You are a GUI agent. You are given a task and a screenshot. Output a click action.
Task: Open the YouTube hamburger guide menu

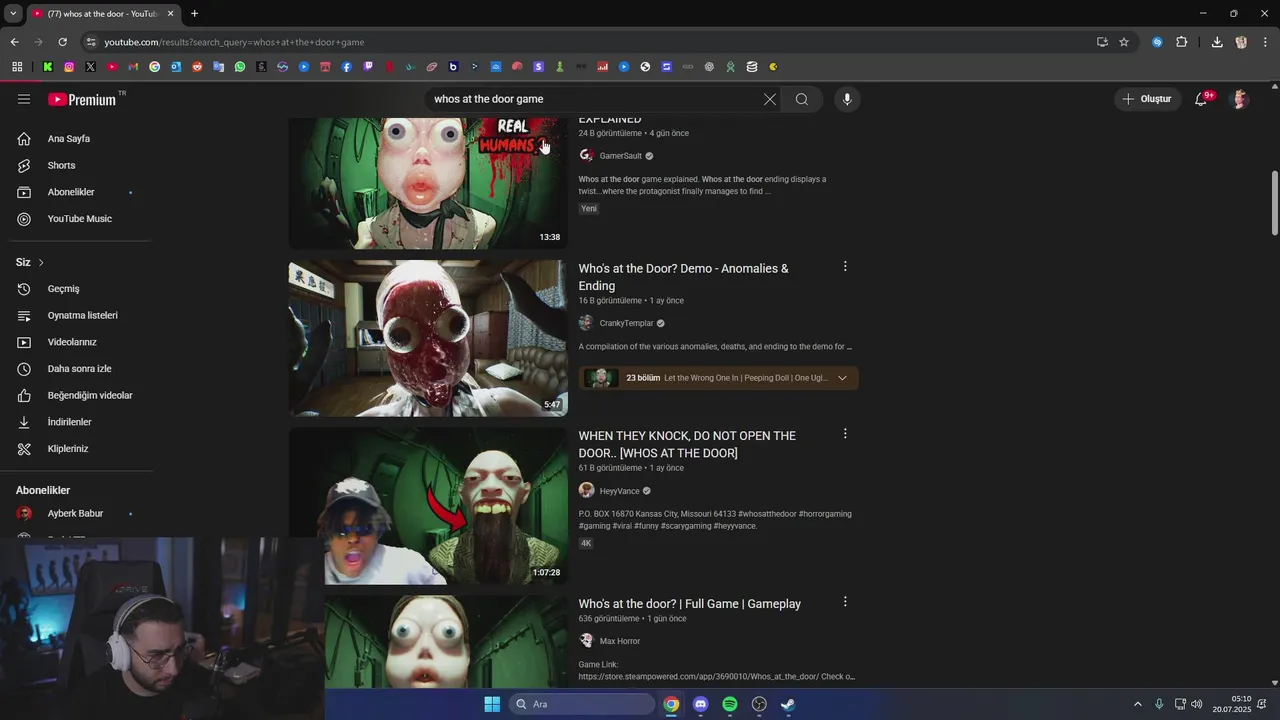tap(24, 99)
